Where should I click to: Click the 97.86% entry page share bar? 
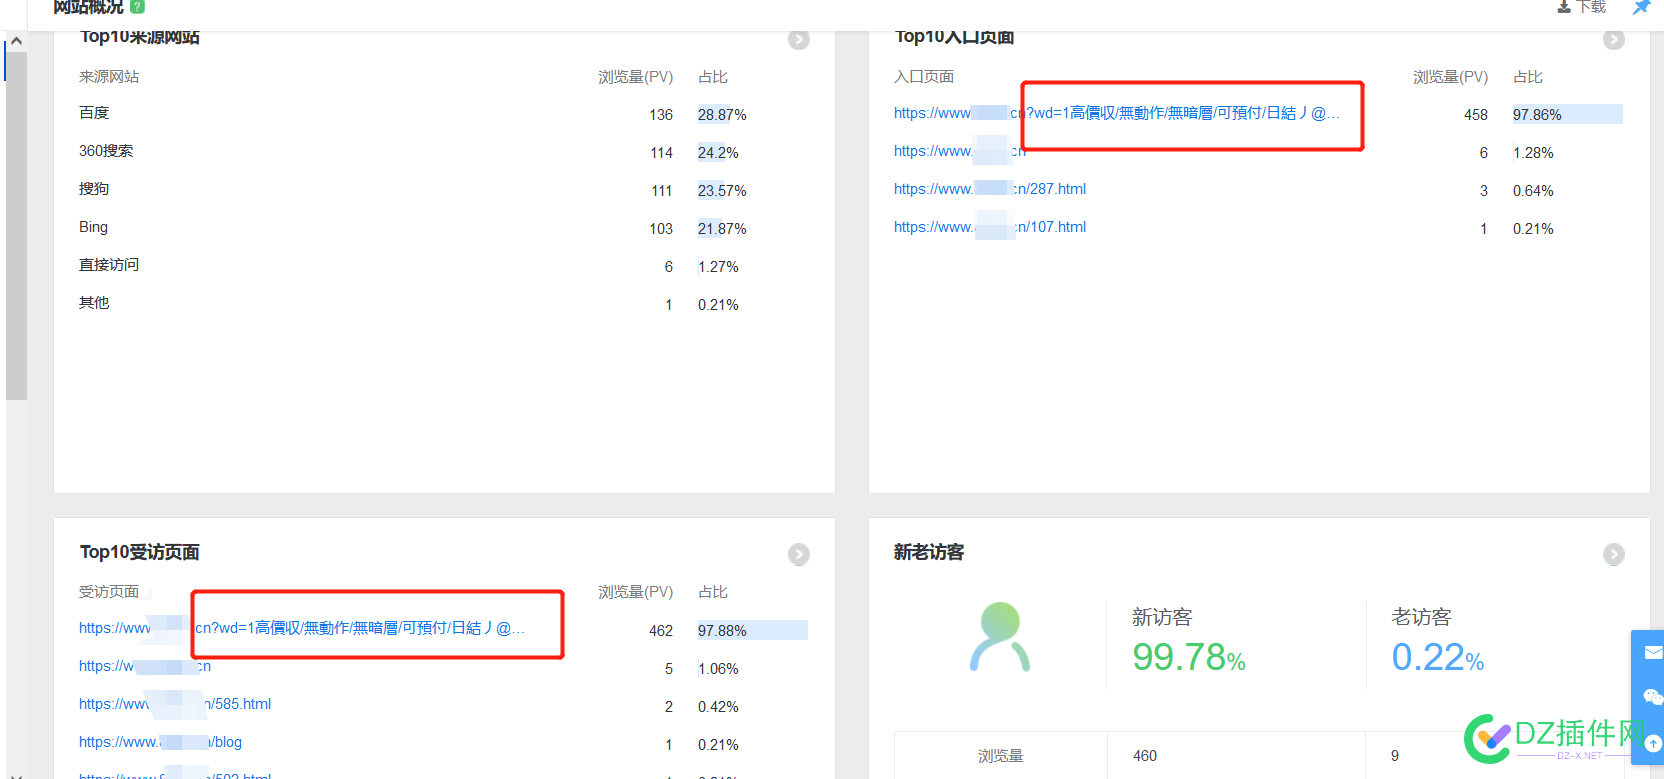[1567, 114]
